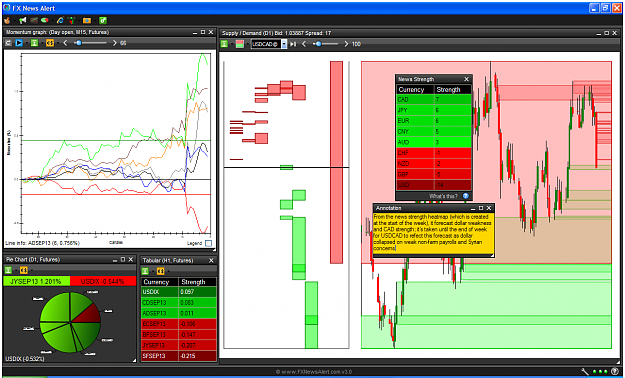625x378 pixels.
Task: Click the hand icon in main toolbar
Action: [7, 20]
